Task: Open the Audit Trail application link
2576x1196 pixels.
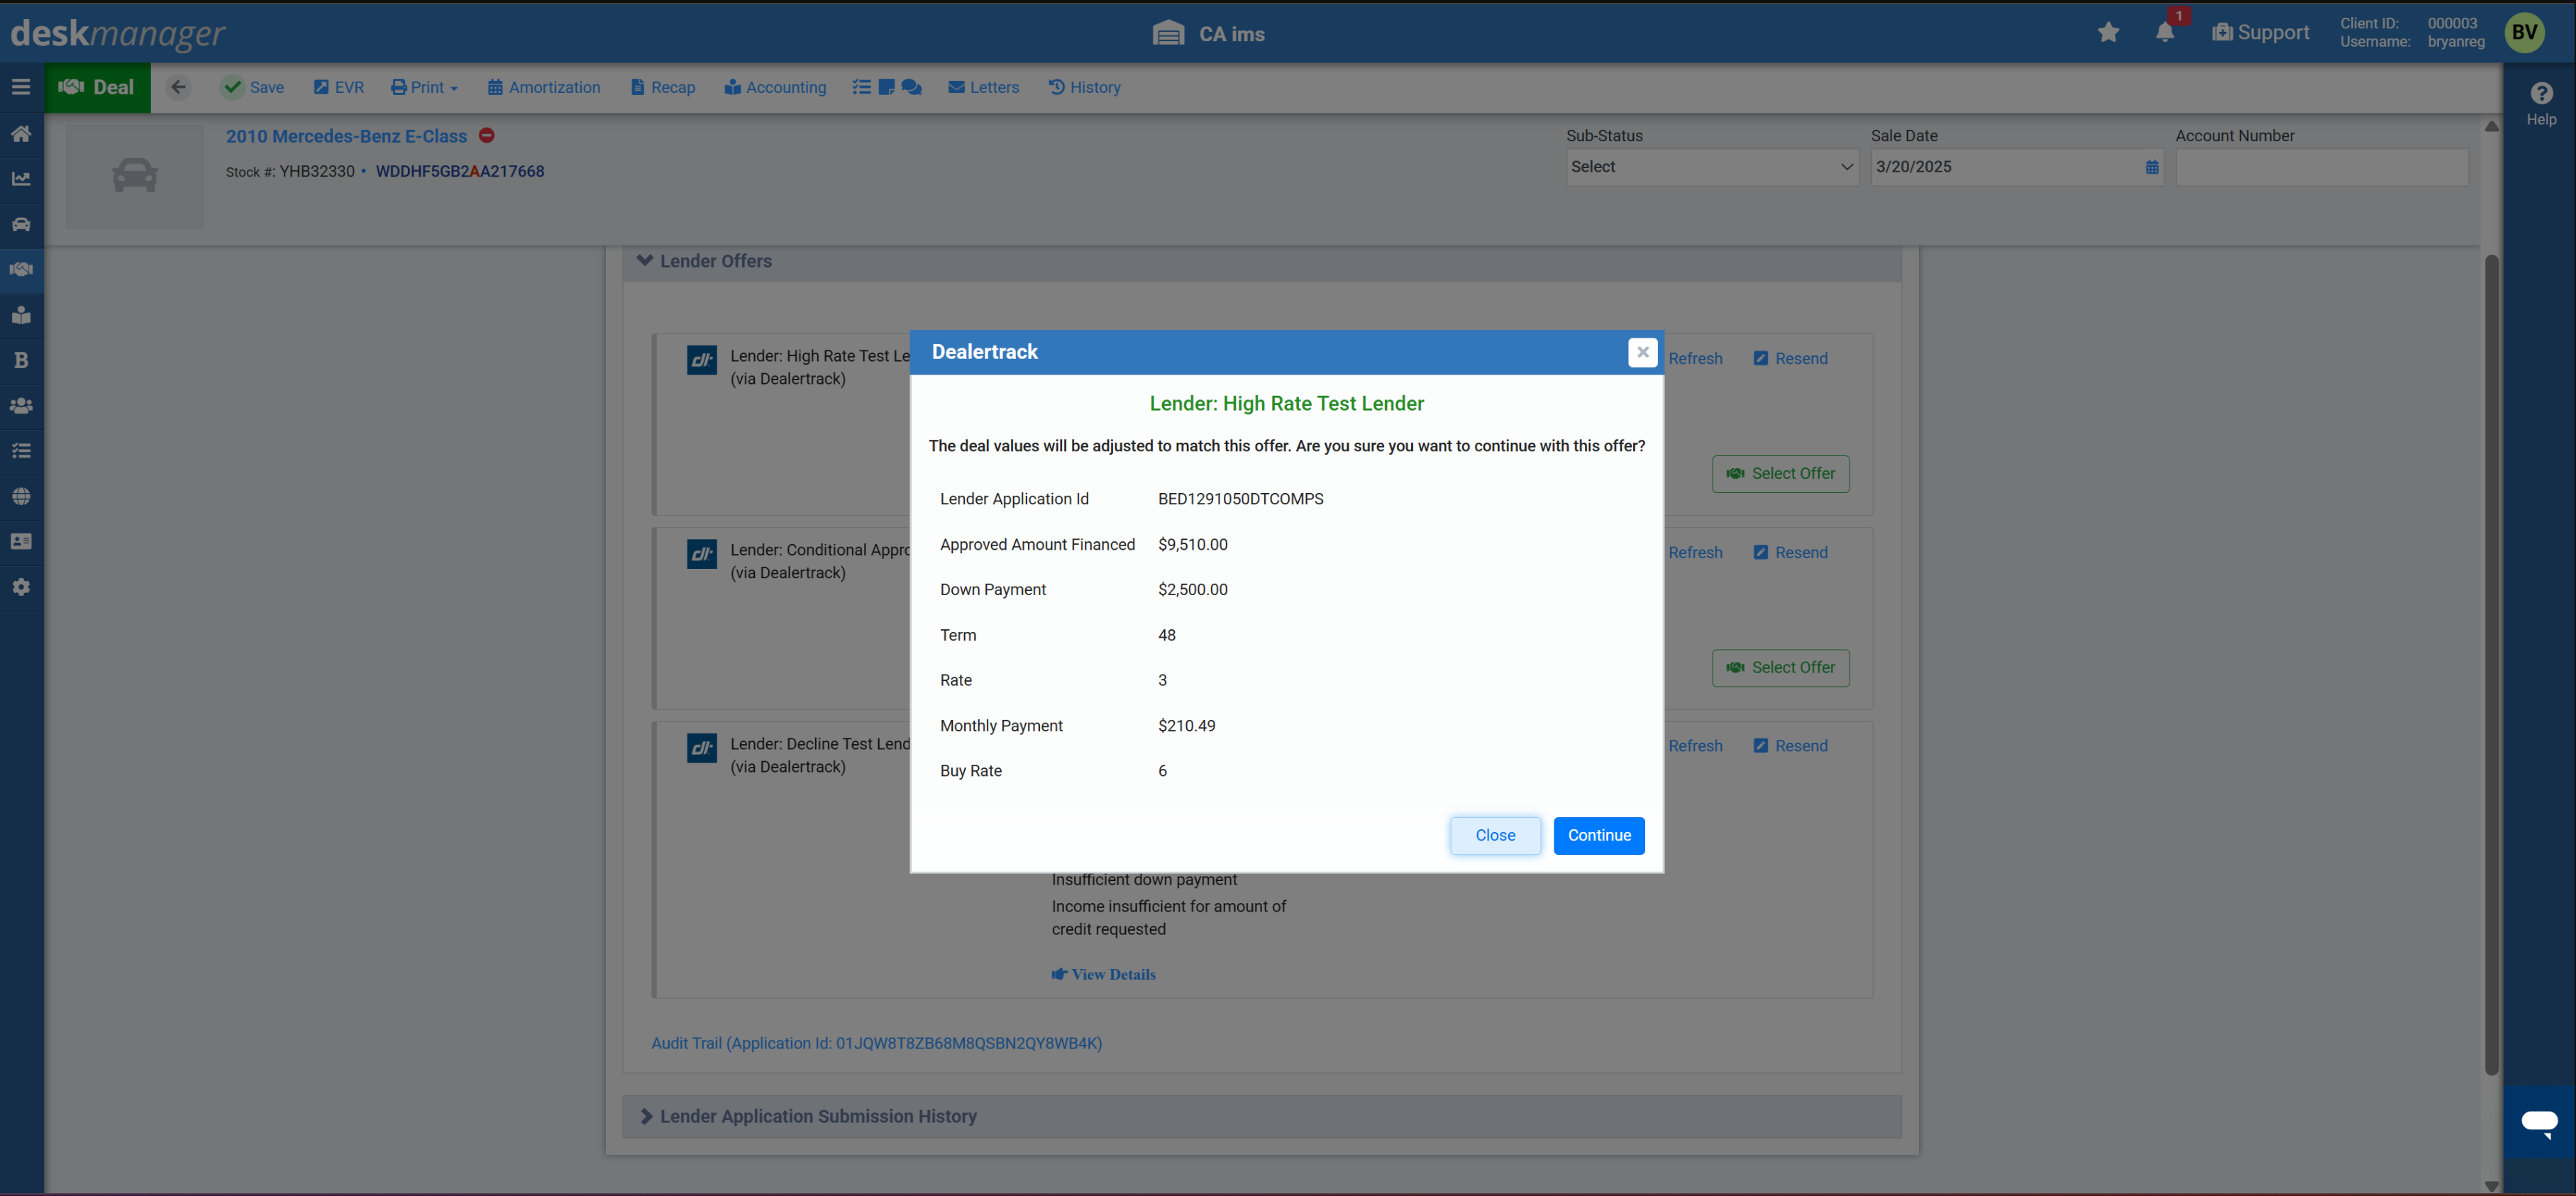Action: coord(876,1043)
